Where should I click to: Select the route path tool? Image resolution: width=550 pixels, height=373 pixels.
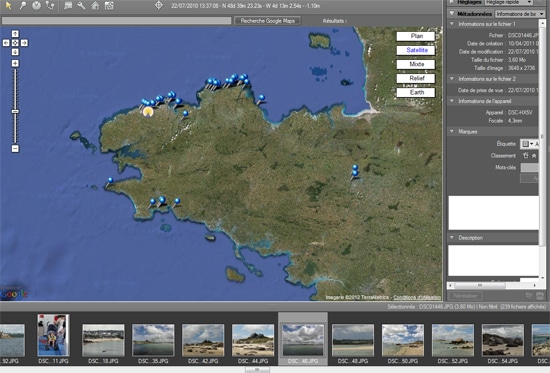[x=50, y=6]
